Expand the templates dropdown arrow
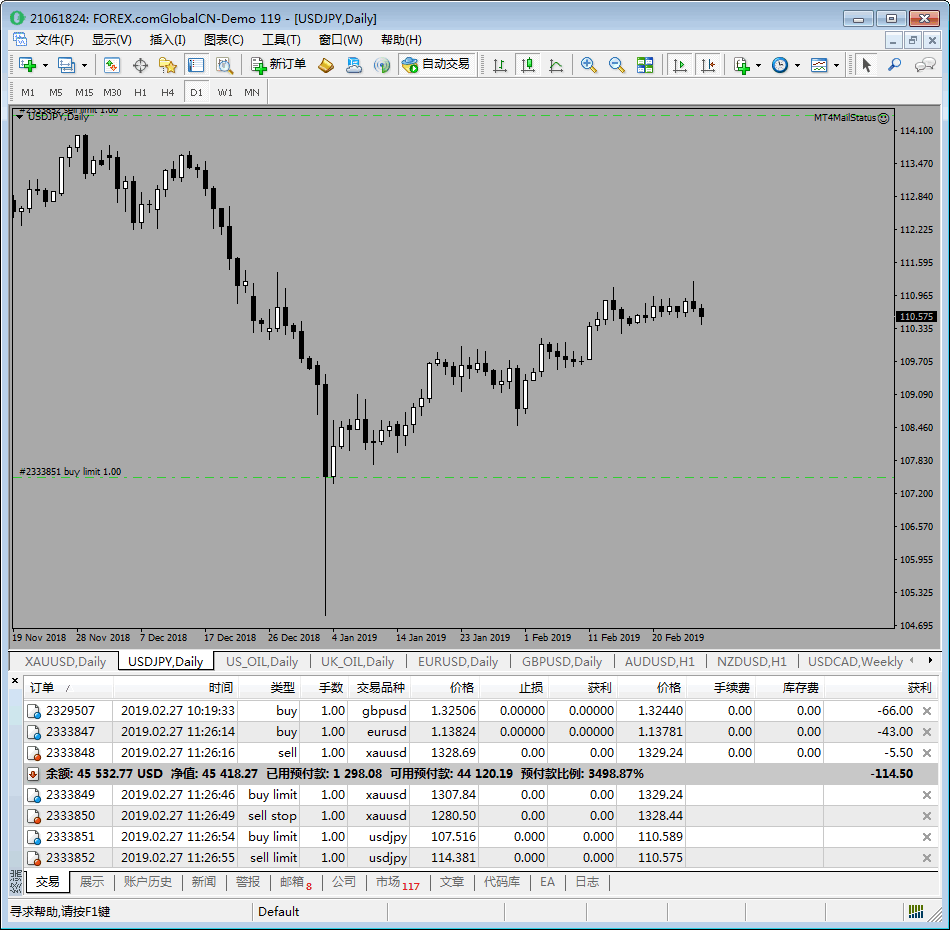This screenshot has height=930, width=950. 837,65
